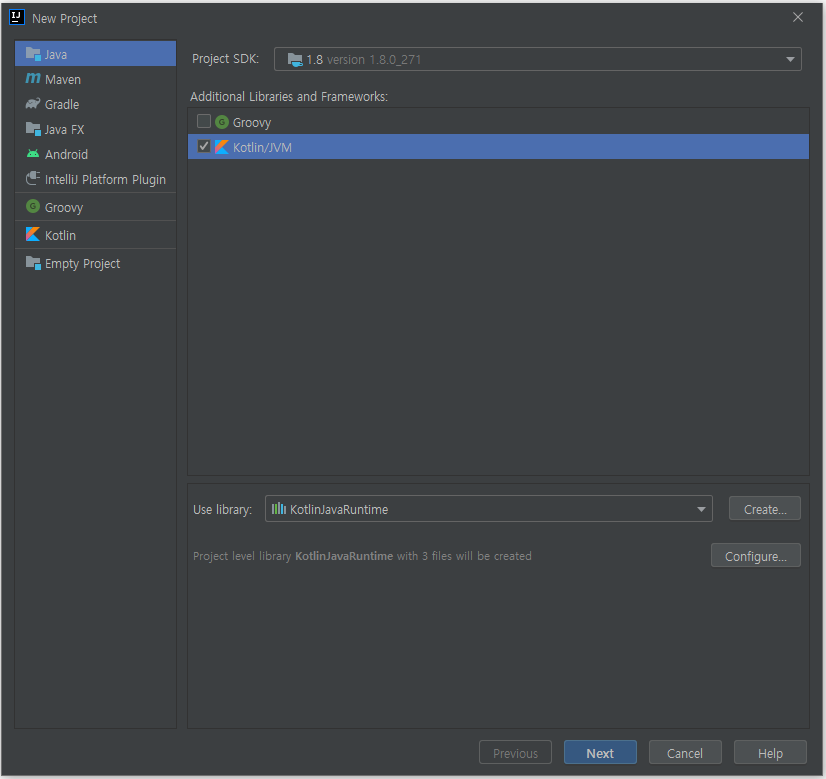Select the IntelliJ Platform Plugin icon
This screenshot has width=826, height=779.
coord(33,179)
